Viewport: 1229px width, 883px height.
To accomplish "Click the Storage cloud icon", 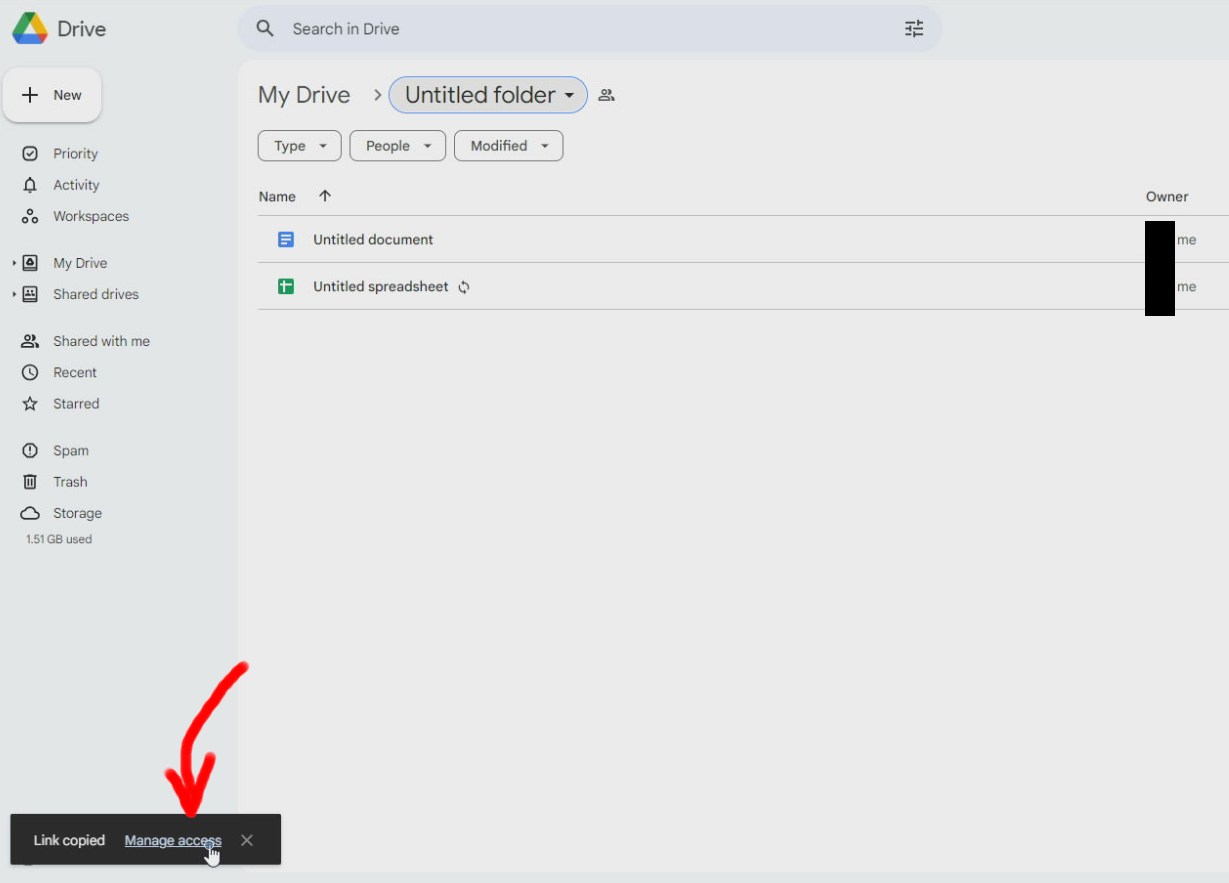I will 31,513.
